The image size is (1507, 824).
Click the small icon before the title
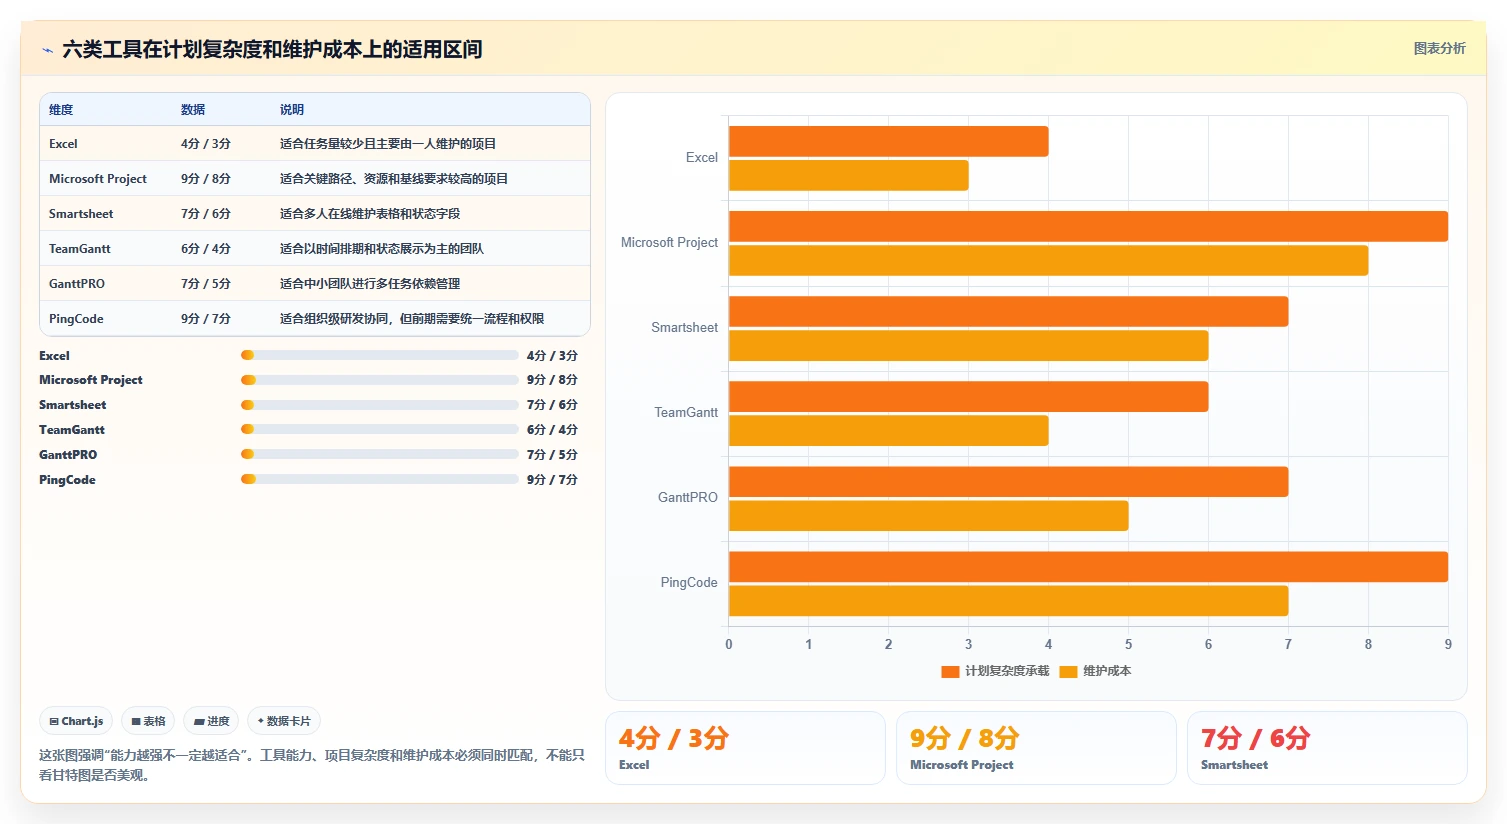(x=47, y=50)
